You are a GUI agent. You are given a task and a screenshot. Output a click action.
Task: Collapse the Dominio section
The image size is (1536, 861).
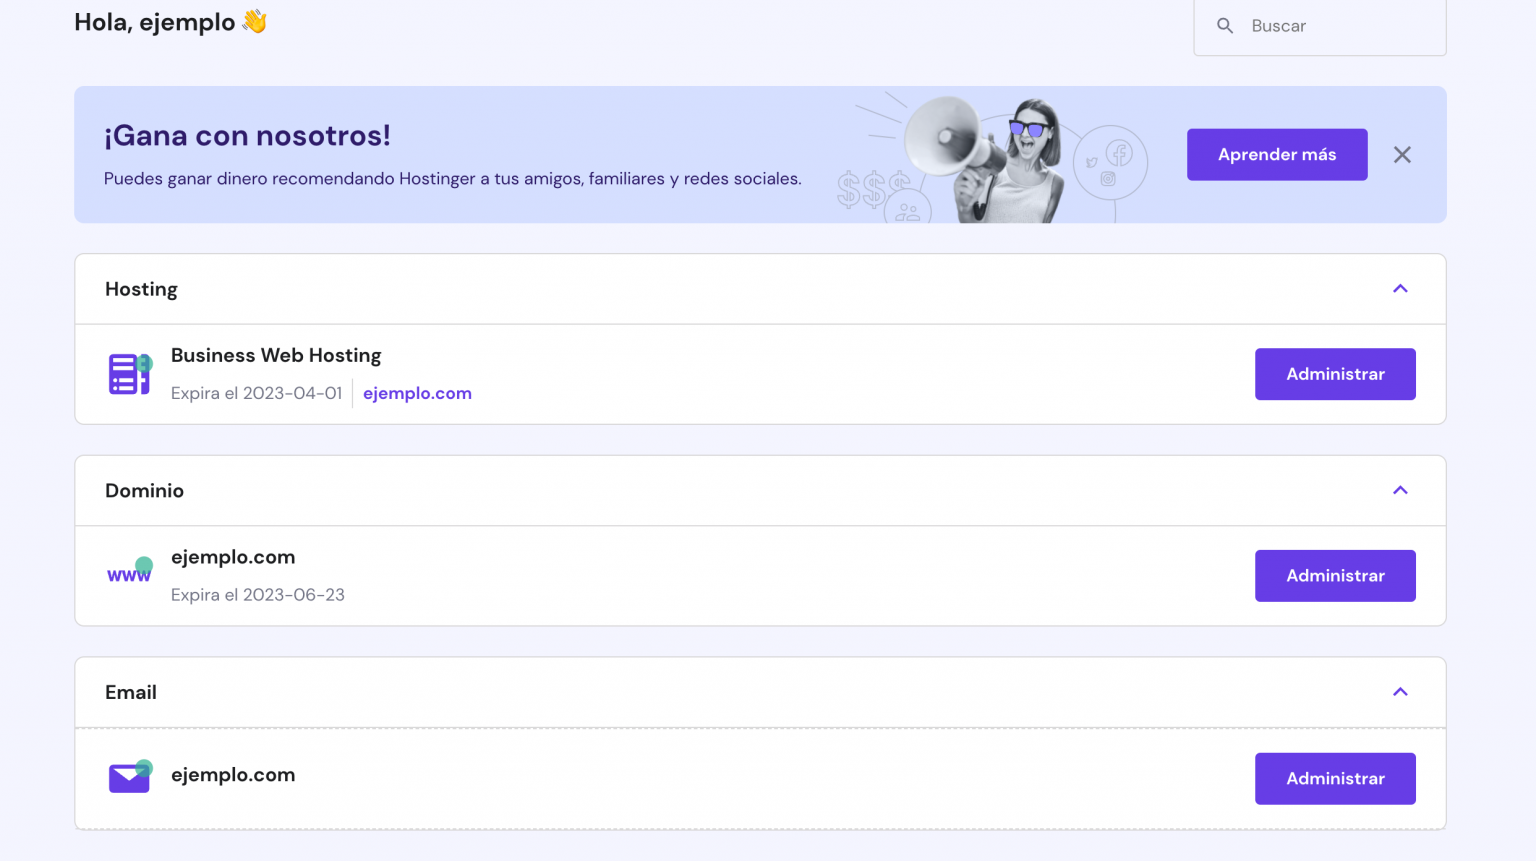coord(1401,491)
